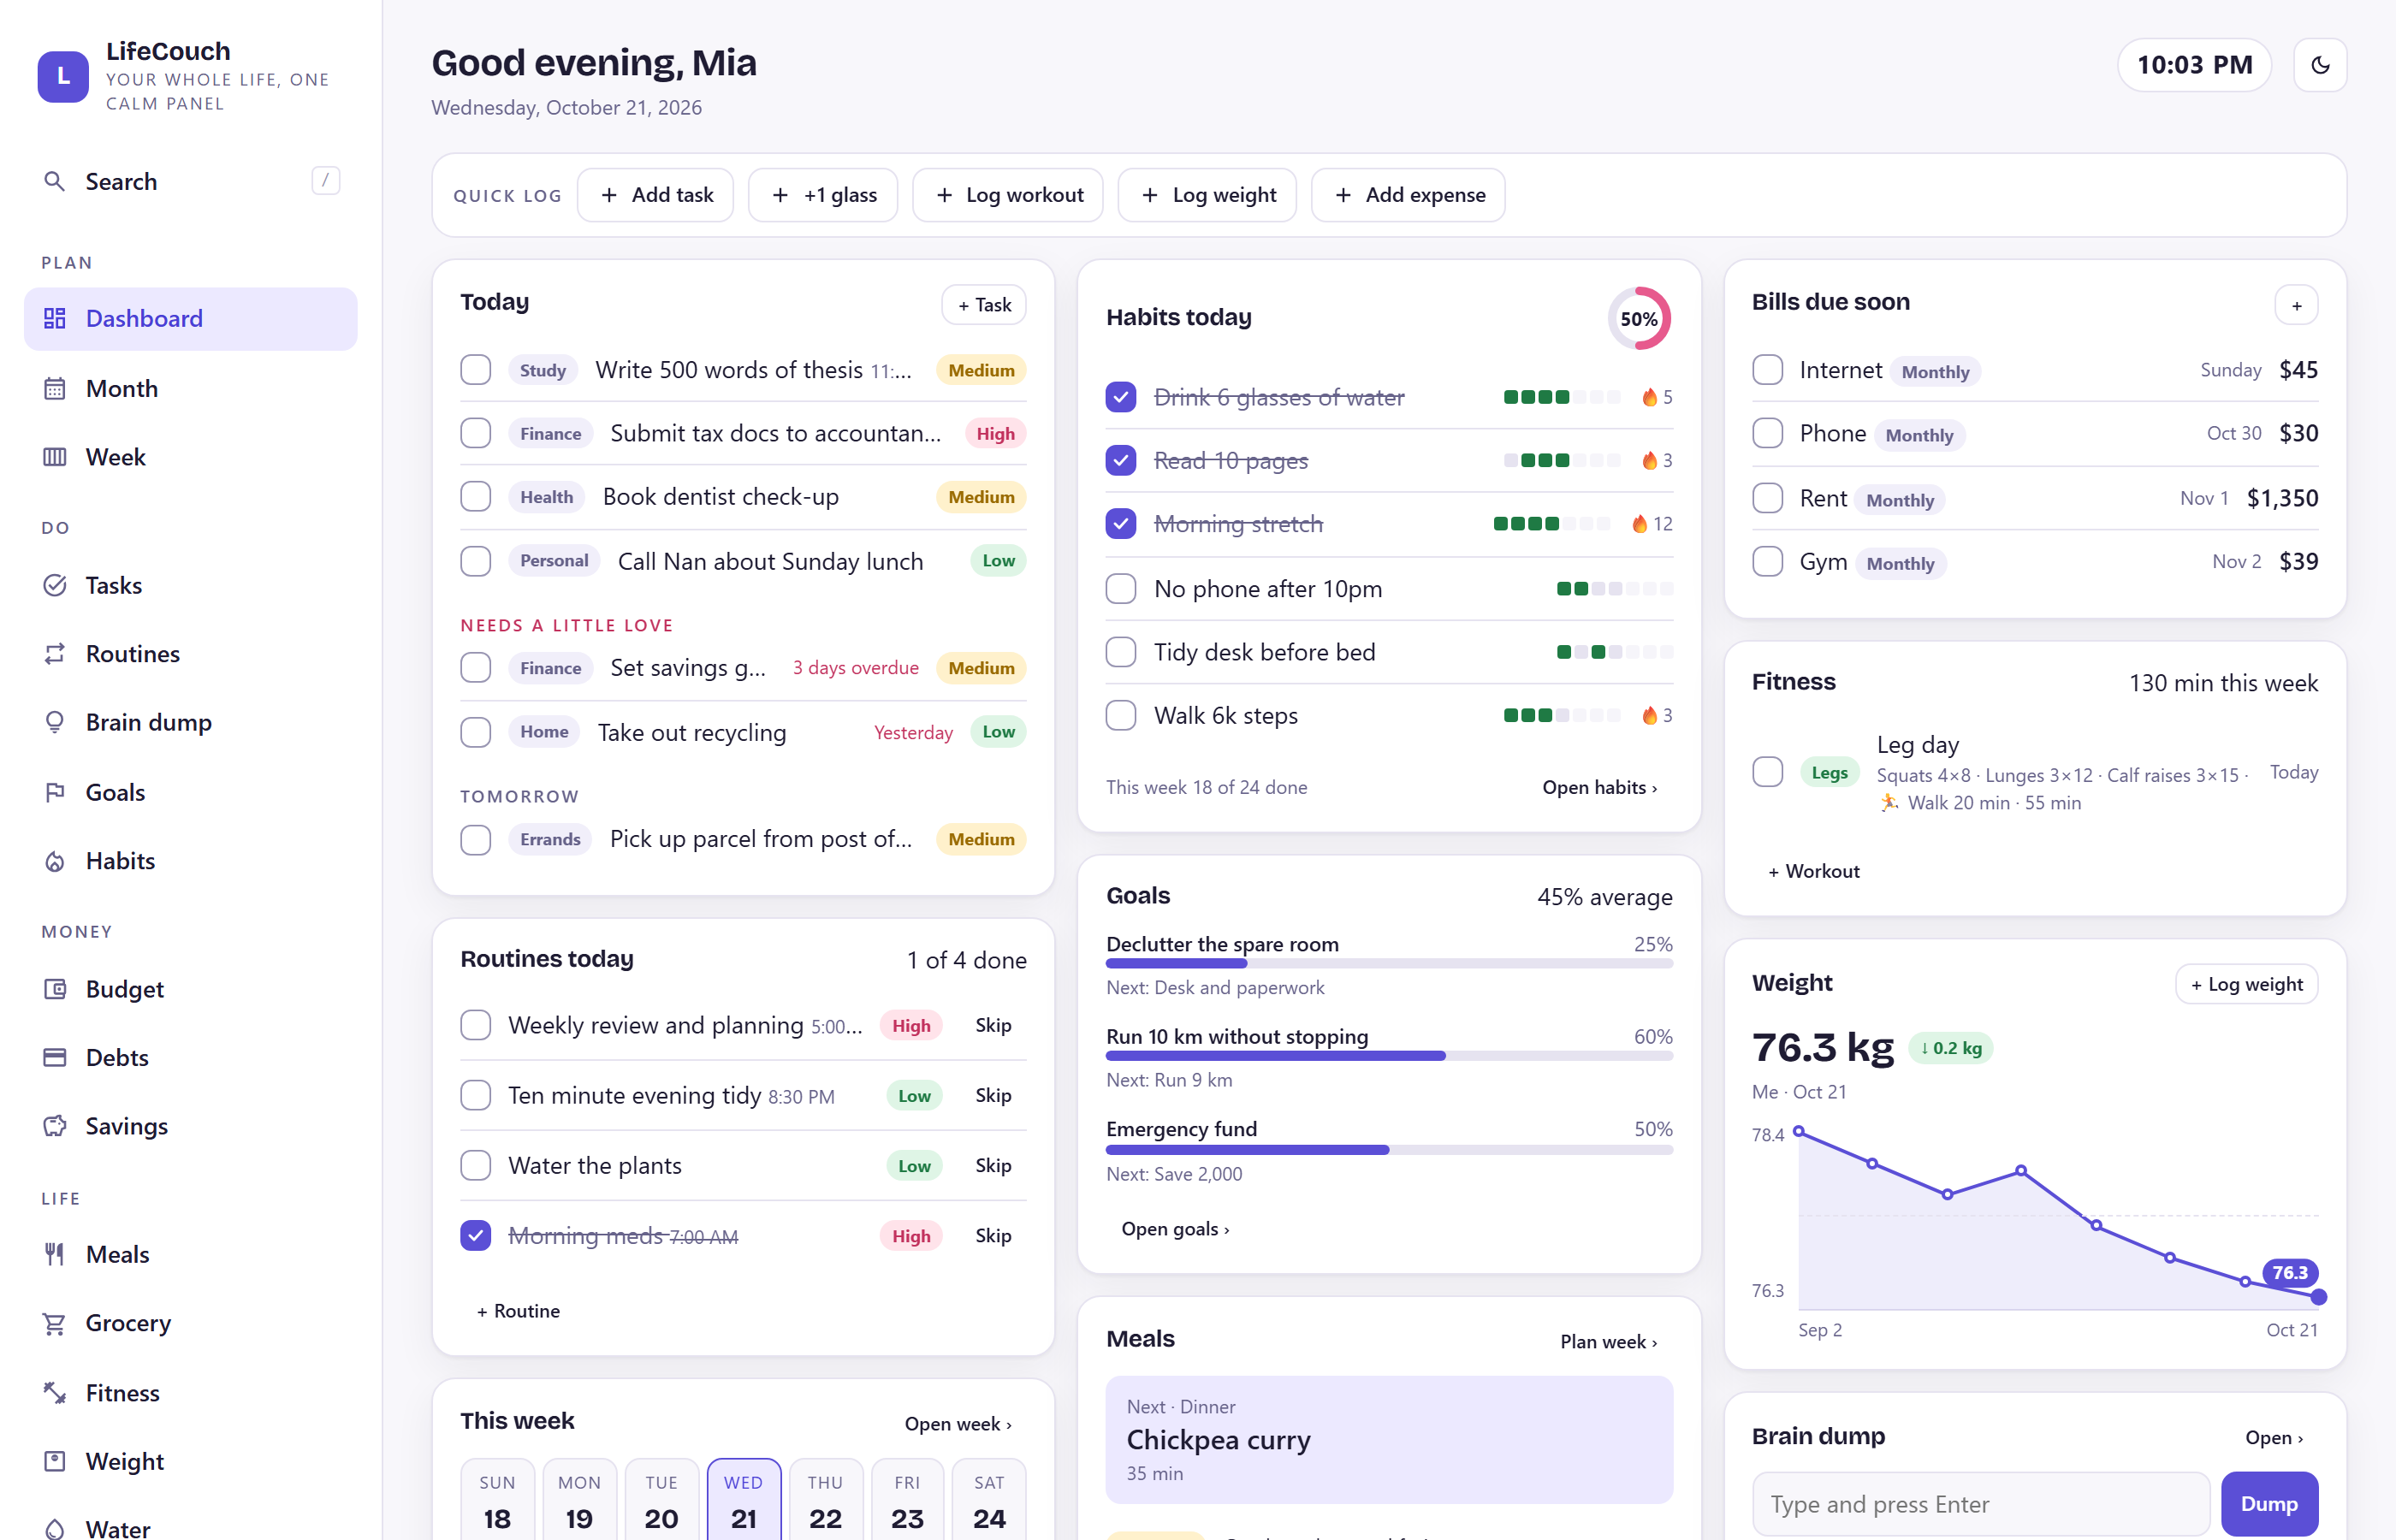Mark the Rent bill checkbox
This screenshot has width=2396, height=1540.
(x=1768, y=498)
